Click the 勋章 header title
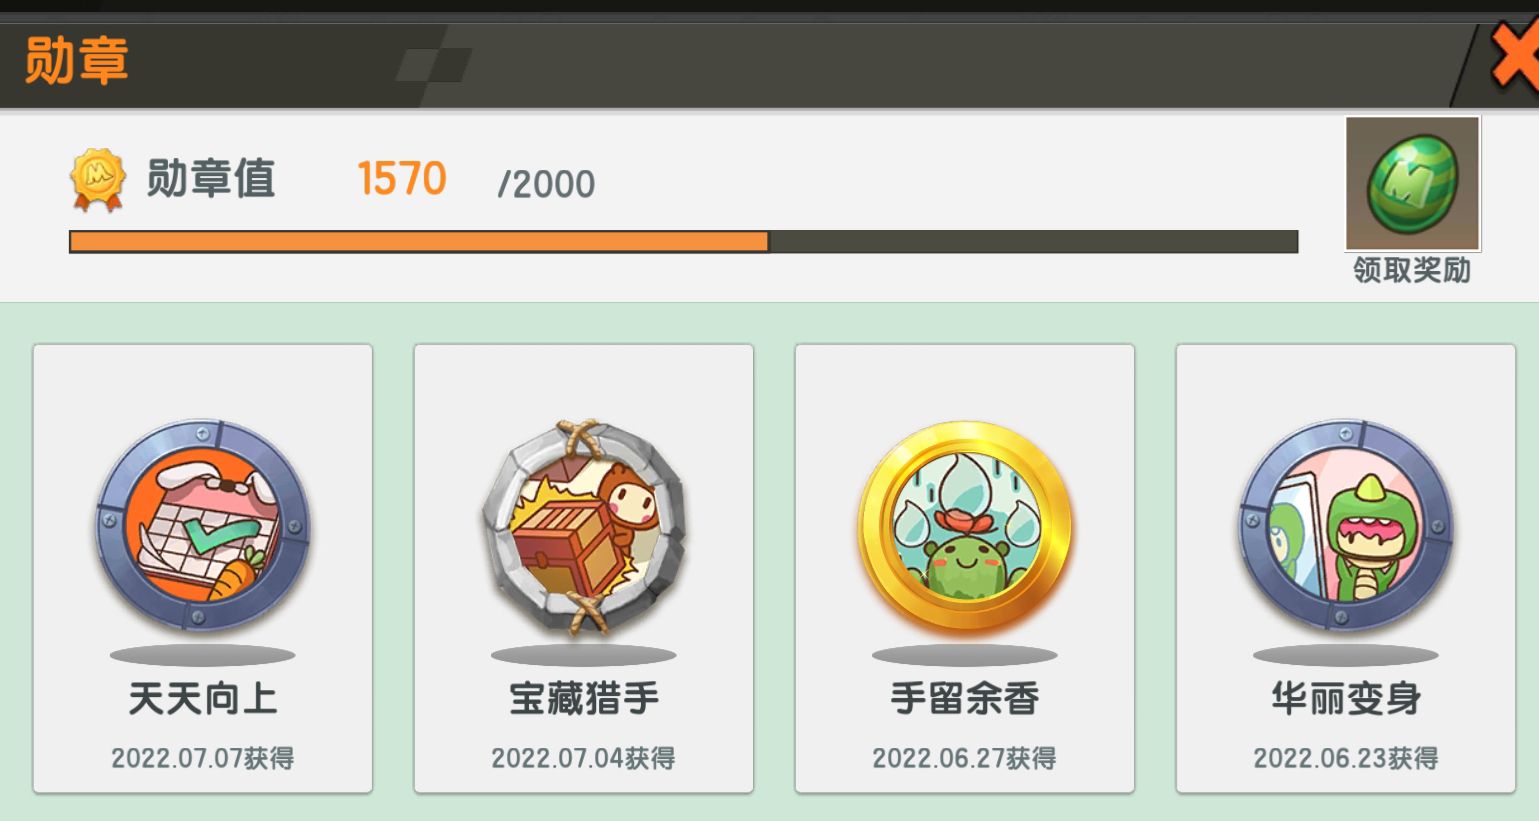 click(x=77, y=60)
